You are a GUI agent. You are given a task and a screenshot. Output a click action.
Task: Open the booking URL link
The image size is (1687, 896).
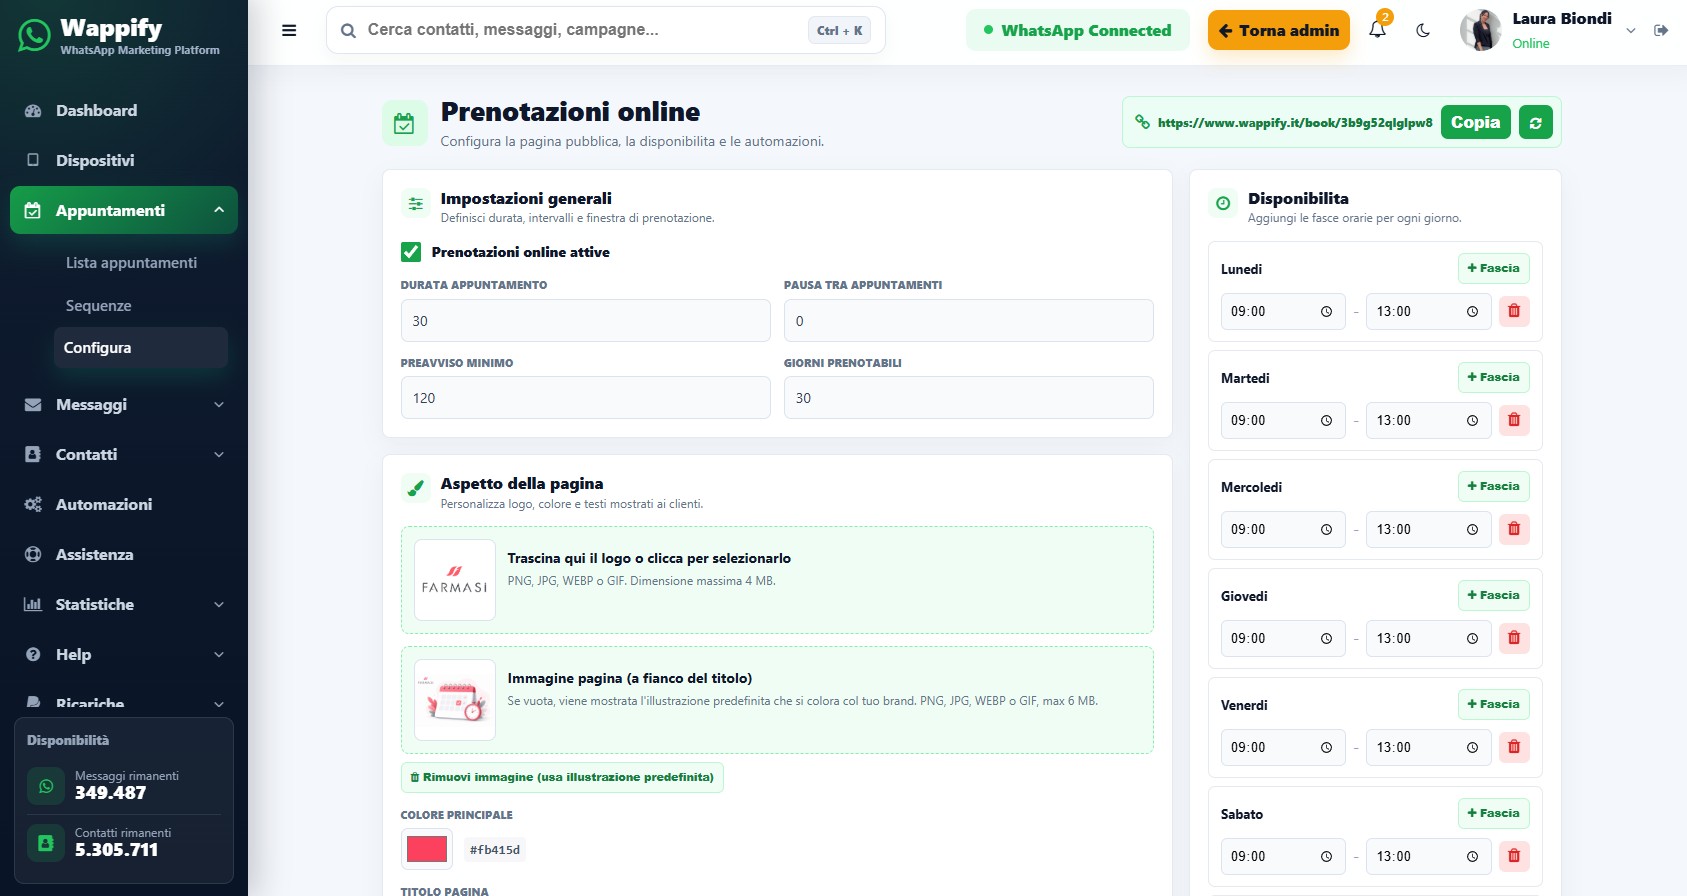coord(1295,123)
